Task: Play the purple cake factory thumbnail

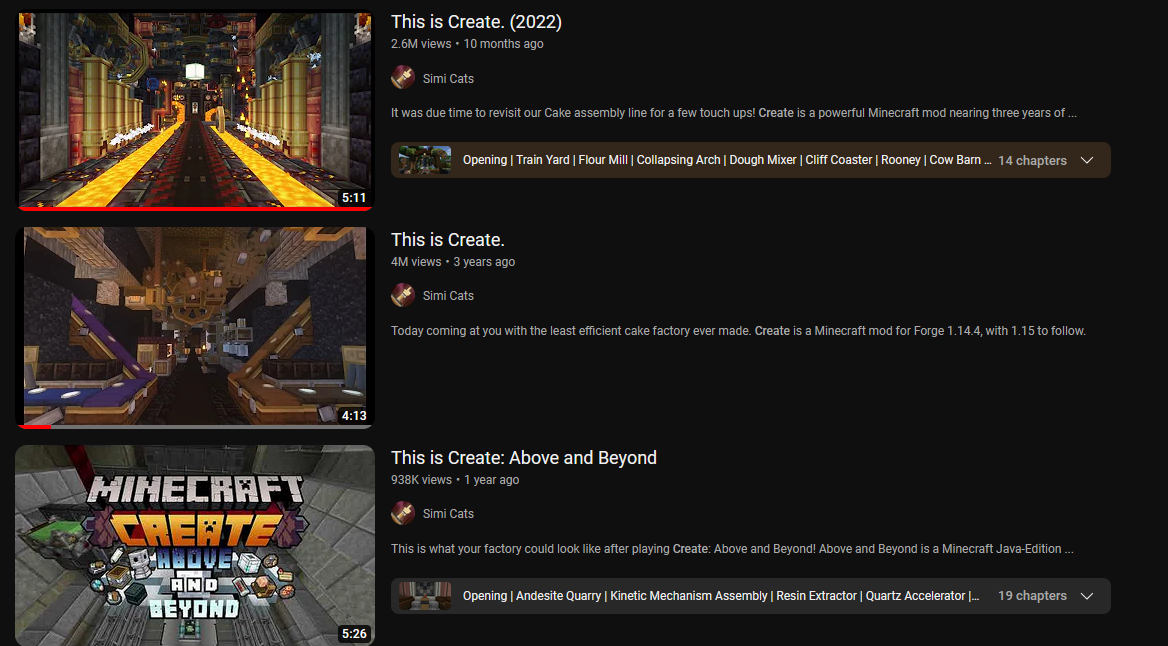Action: click(194, 328)
